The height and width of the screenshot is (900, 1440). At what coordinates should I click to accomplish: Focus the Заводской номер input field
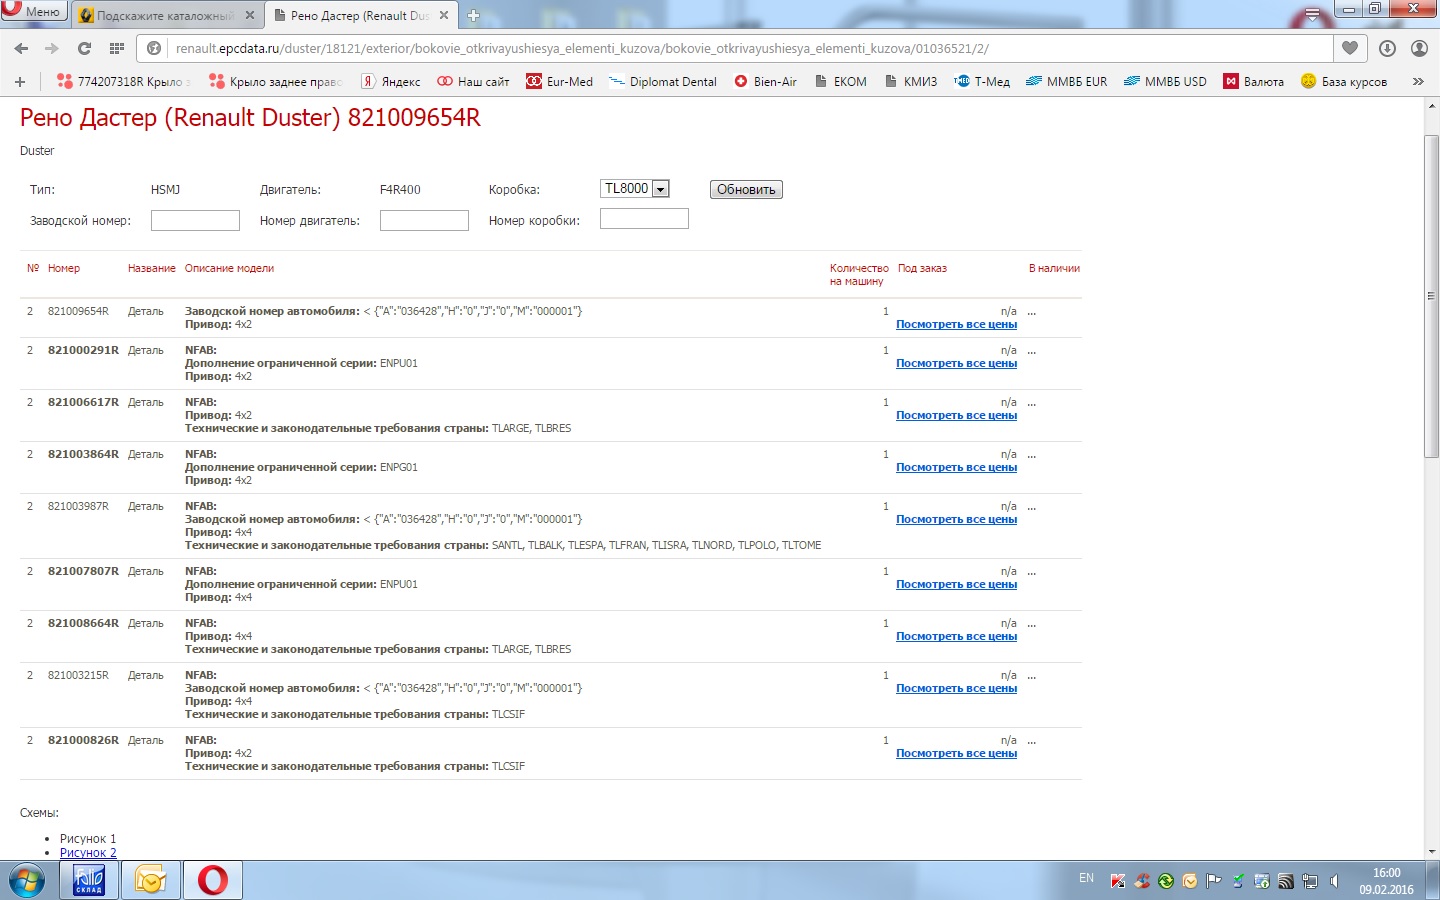pyautogui.click(x=195, y=220)
